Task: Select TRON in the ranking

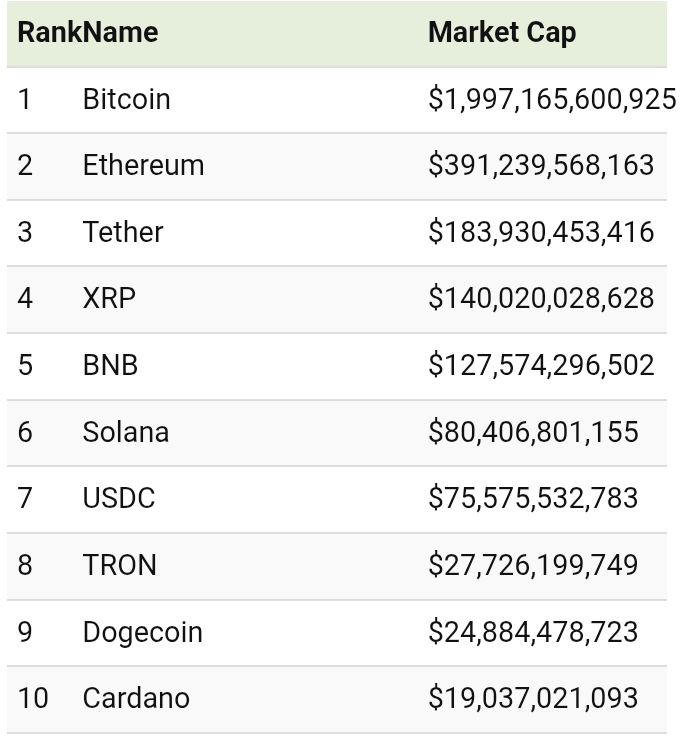Action: pyautogui.click(x=119, y=565)
